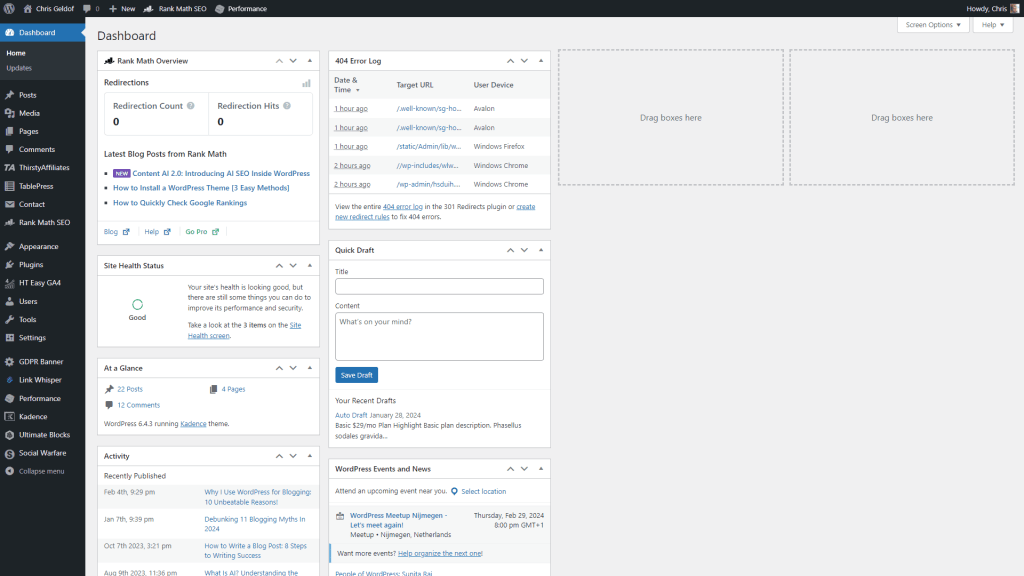
Task: Open Auto Draft recent draft
Action: pyautogui.click(x=351, y=415)
